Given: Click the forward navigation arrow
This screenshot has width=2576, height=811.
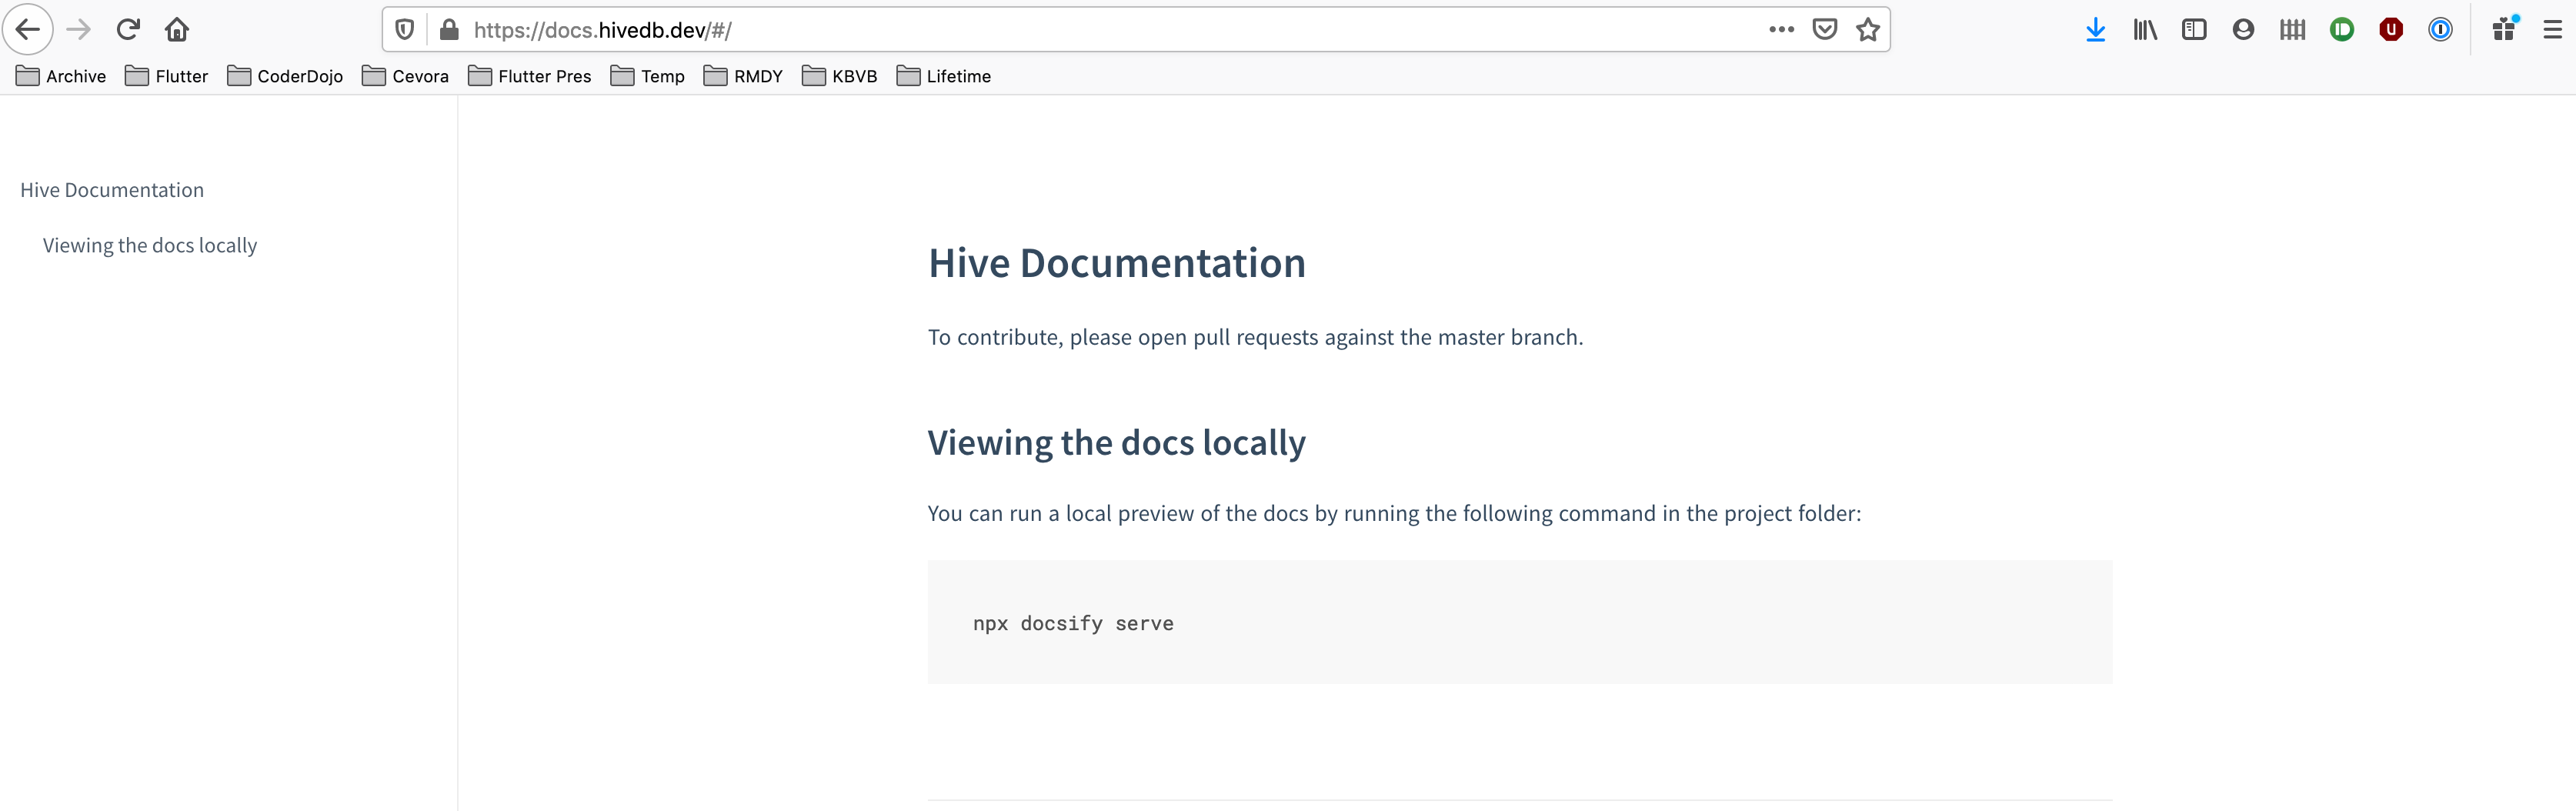Looking at the screenshot, I should tap(78, 30).
